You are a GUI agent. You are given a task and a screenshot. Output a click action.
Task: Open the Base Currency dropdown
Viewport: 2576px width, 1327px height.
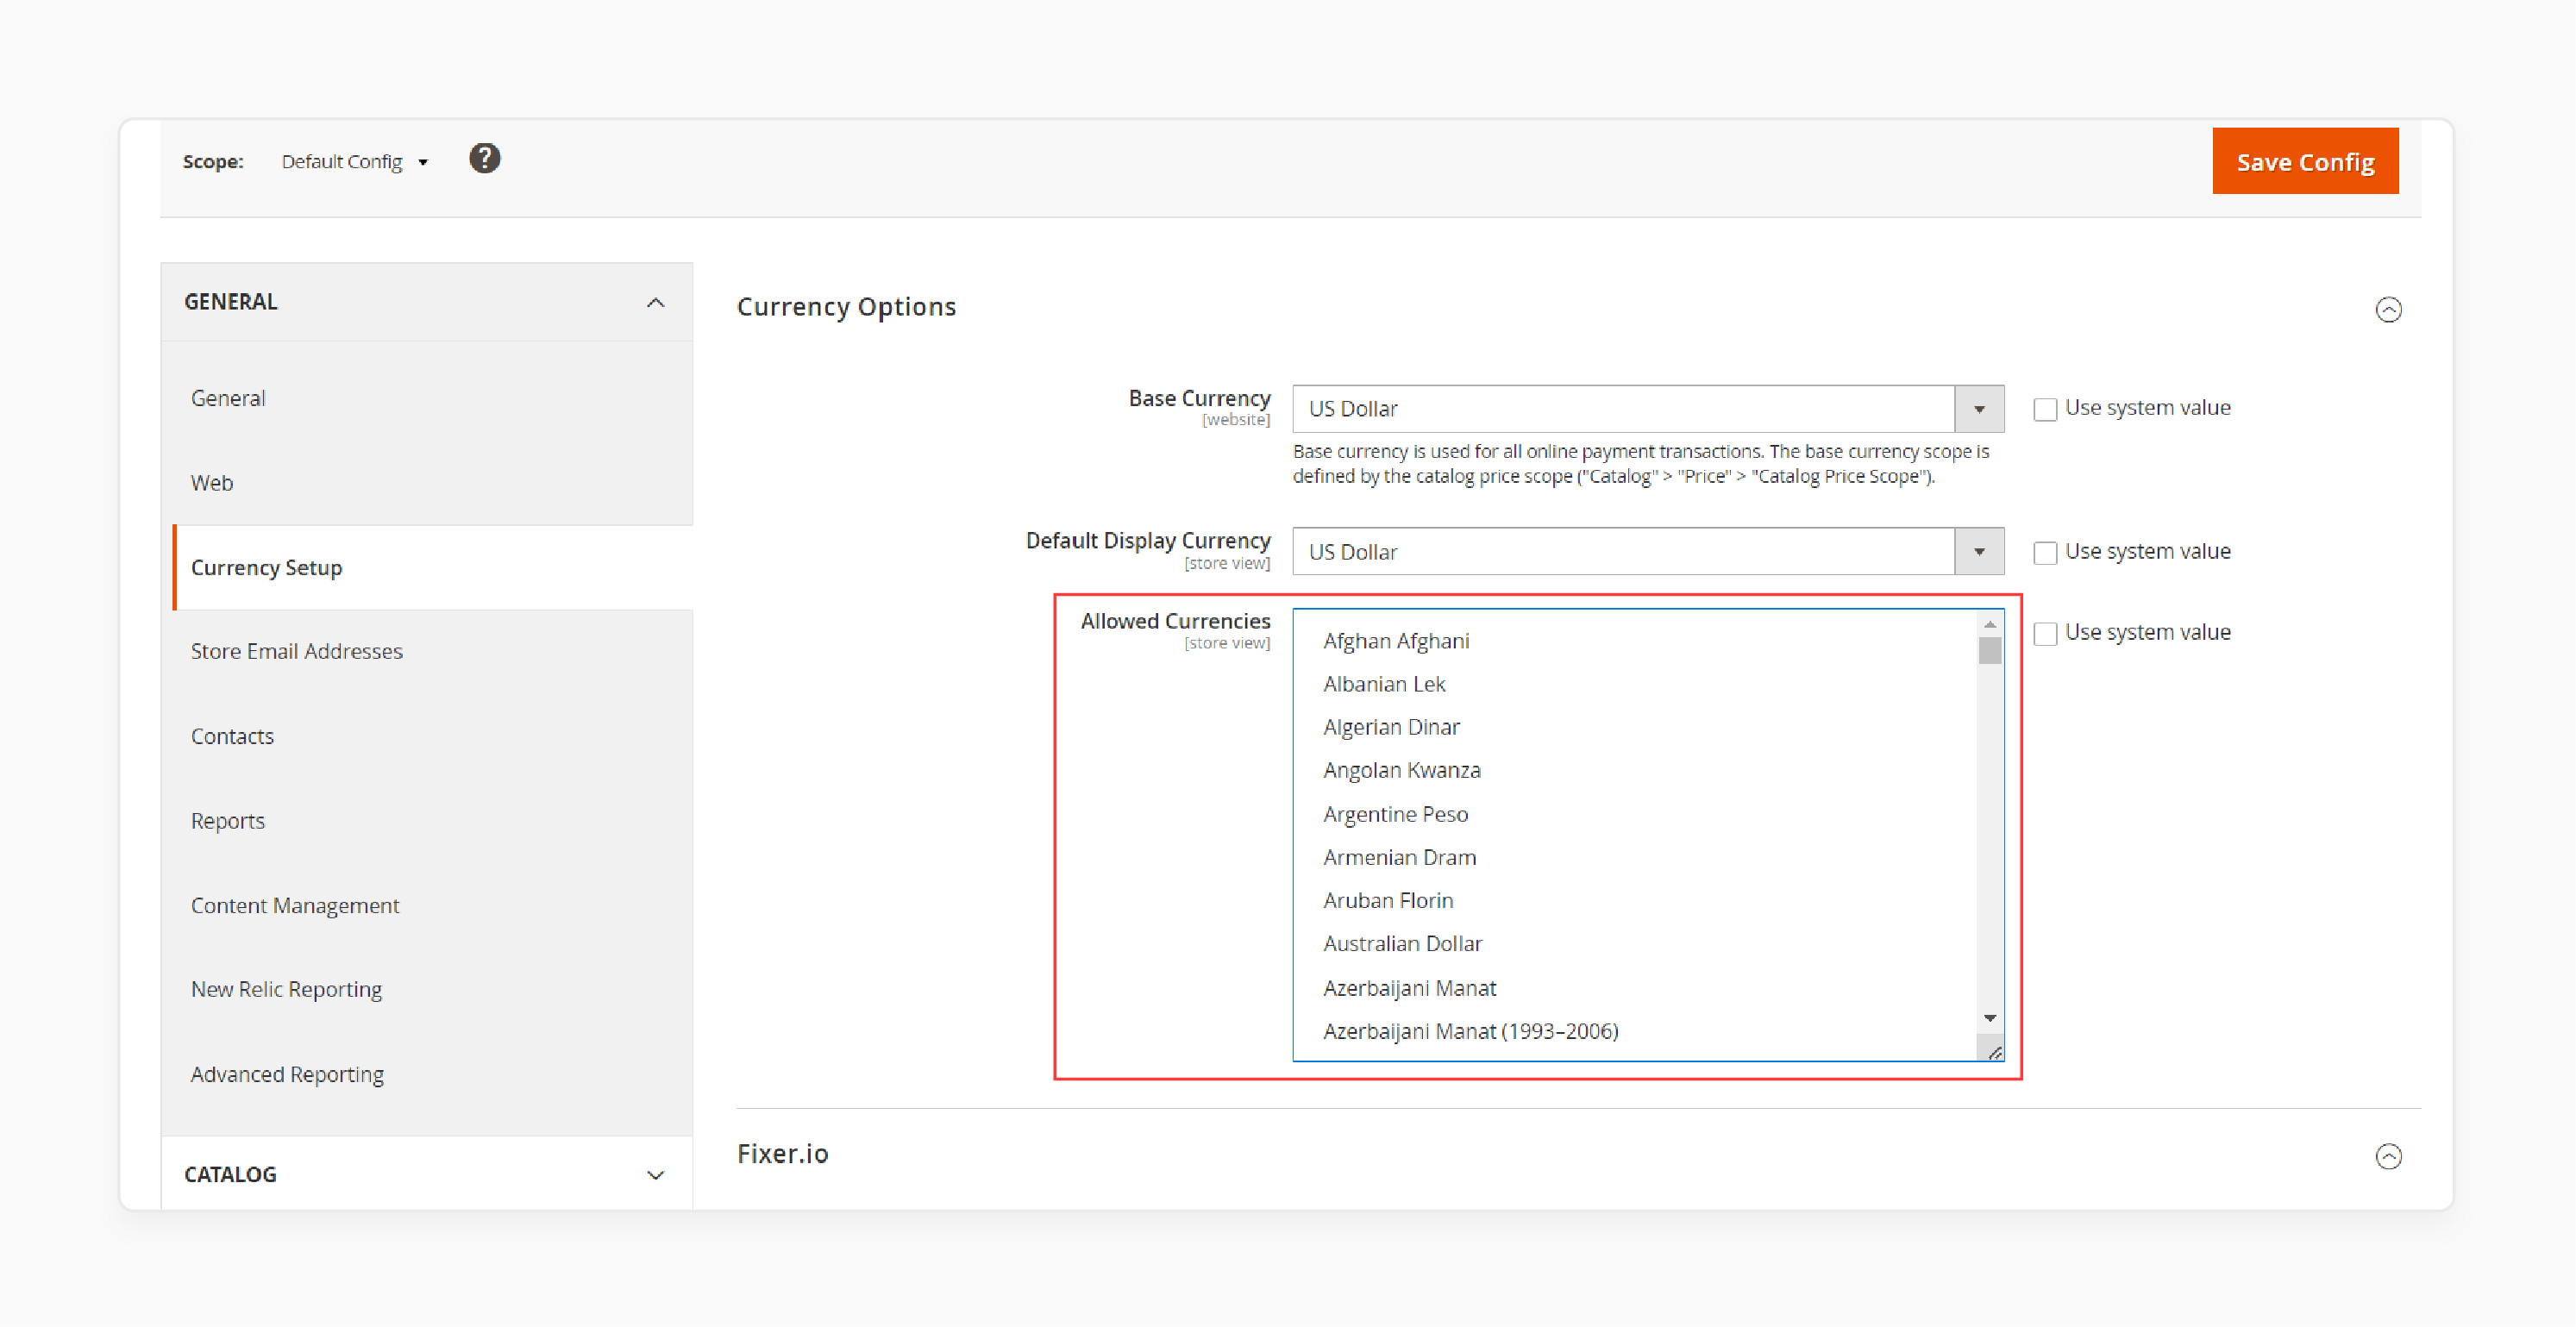1648,409
